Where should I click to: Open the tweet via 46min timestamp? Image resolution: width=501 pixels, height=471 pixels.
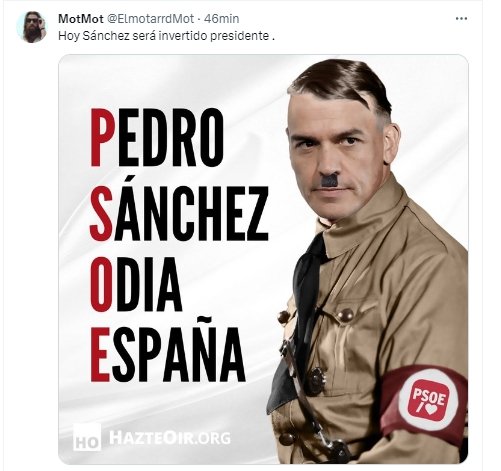(x=221, y=19)
